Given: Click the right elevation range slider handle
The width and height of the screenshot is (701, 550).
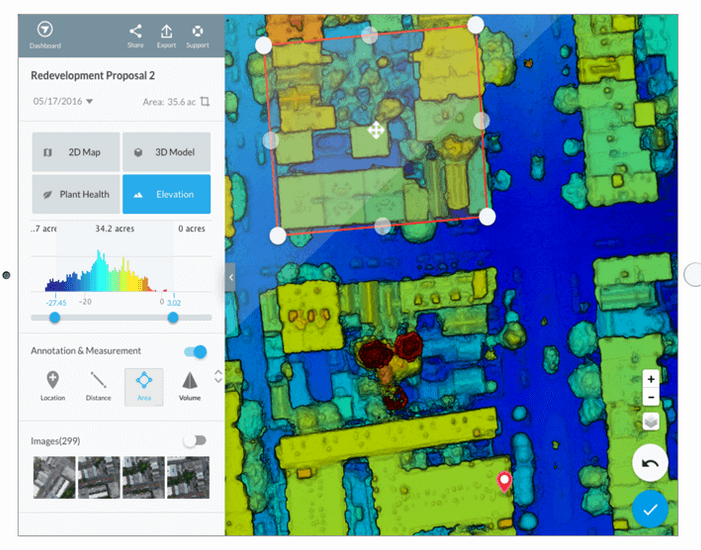Looking at the screenshot, I should [173, 317].
